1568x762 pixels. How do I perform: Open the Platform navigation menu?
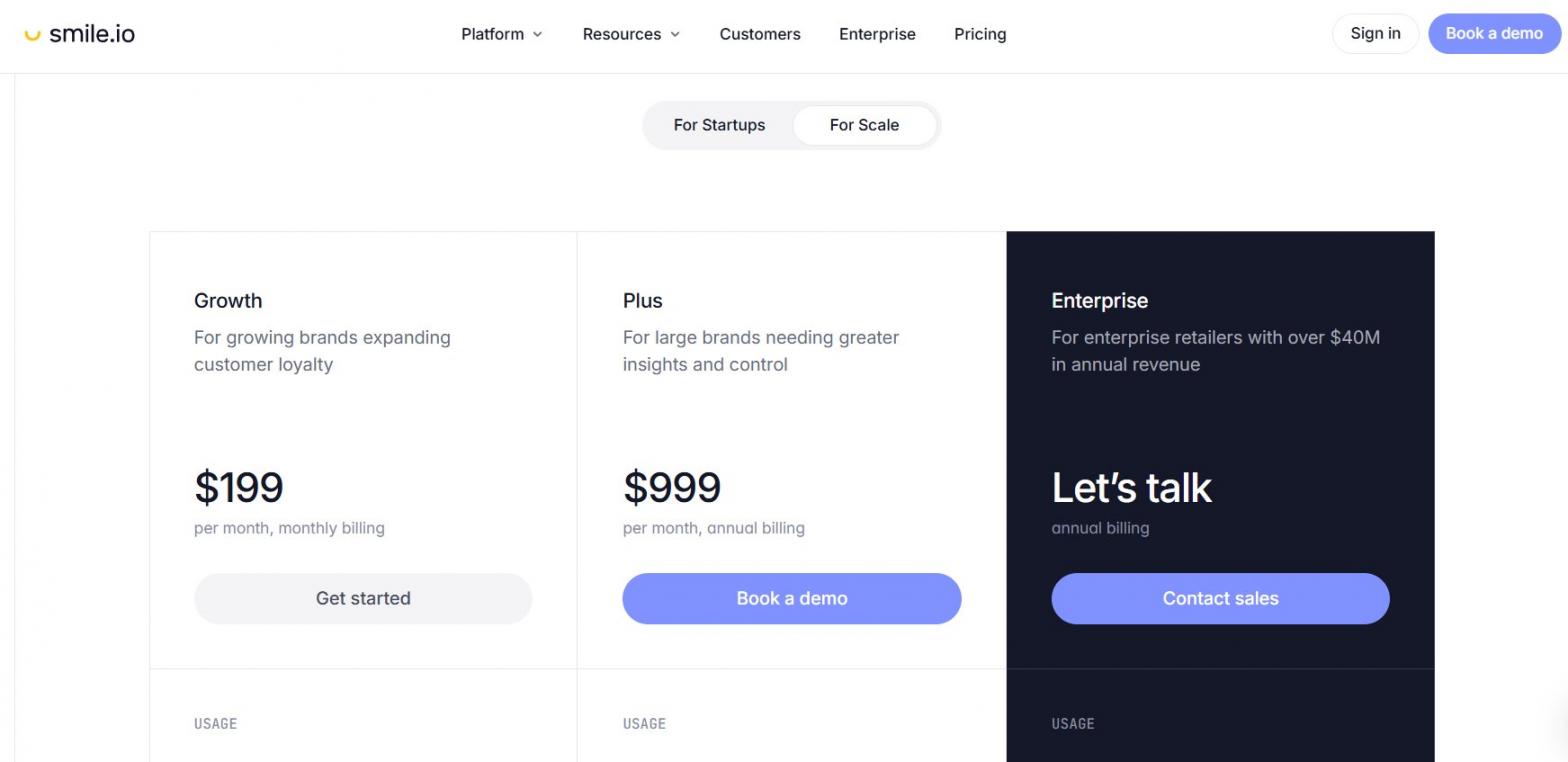502,34
